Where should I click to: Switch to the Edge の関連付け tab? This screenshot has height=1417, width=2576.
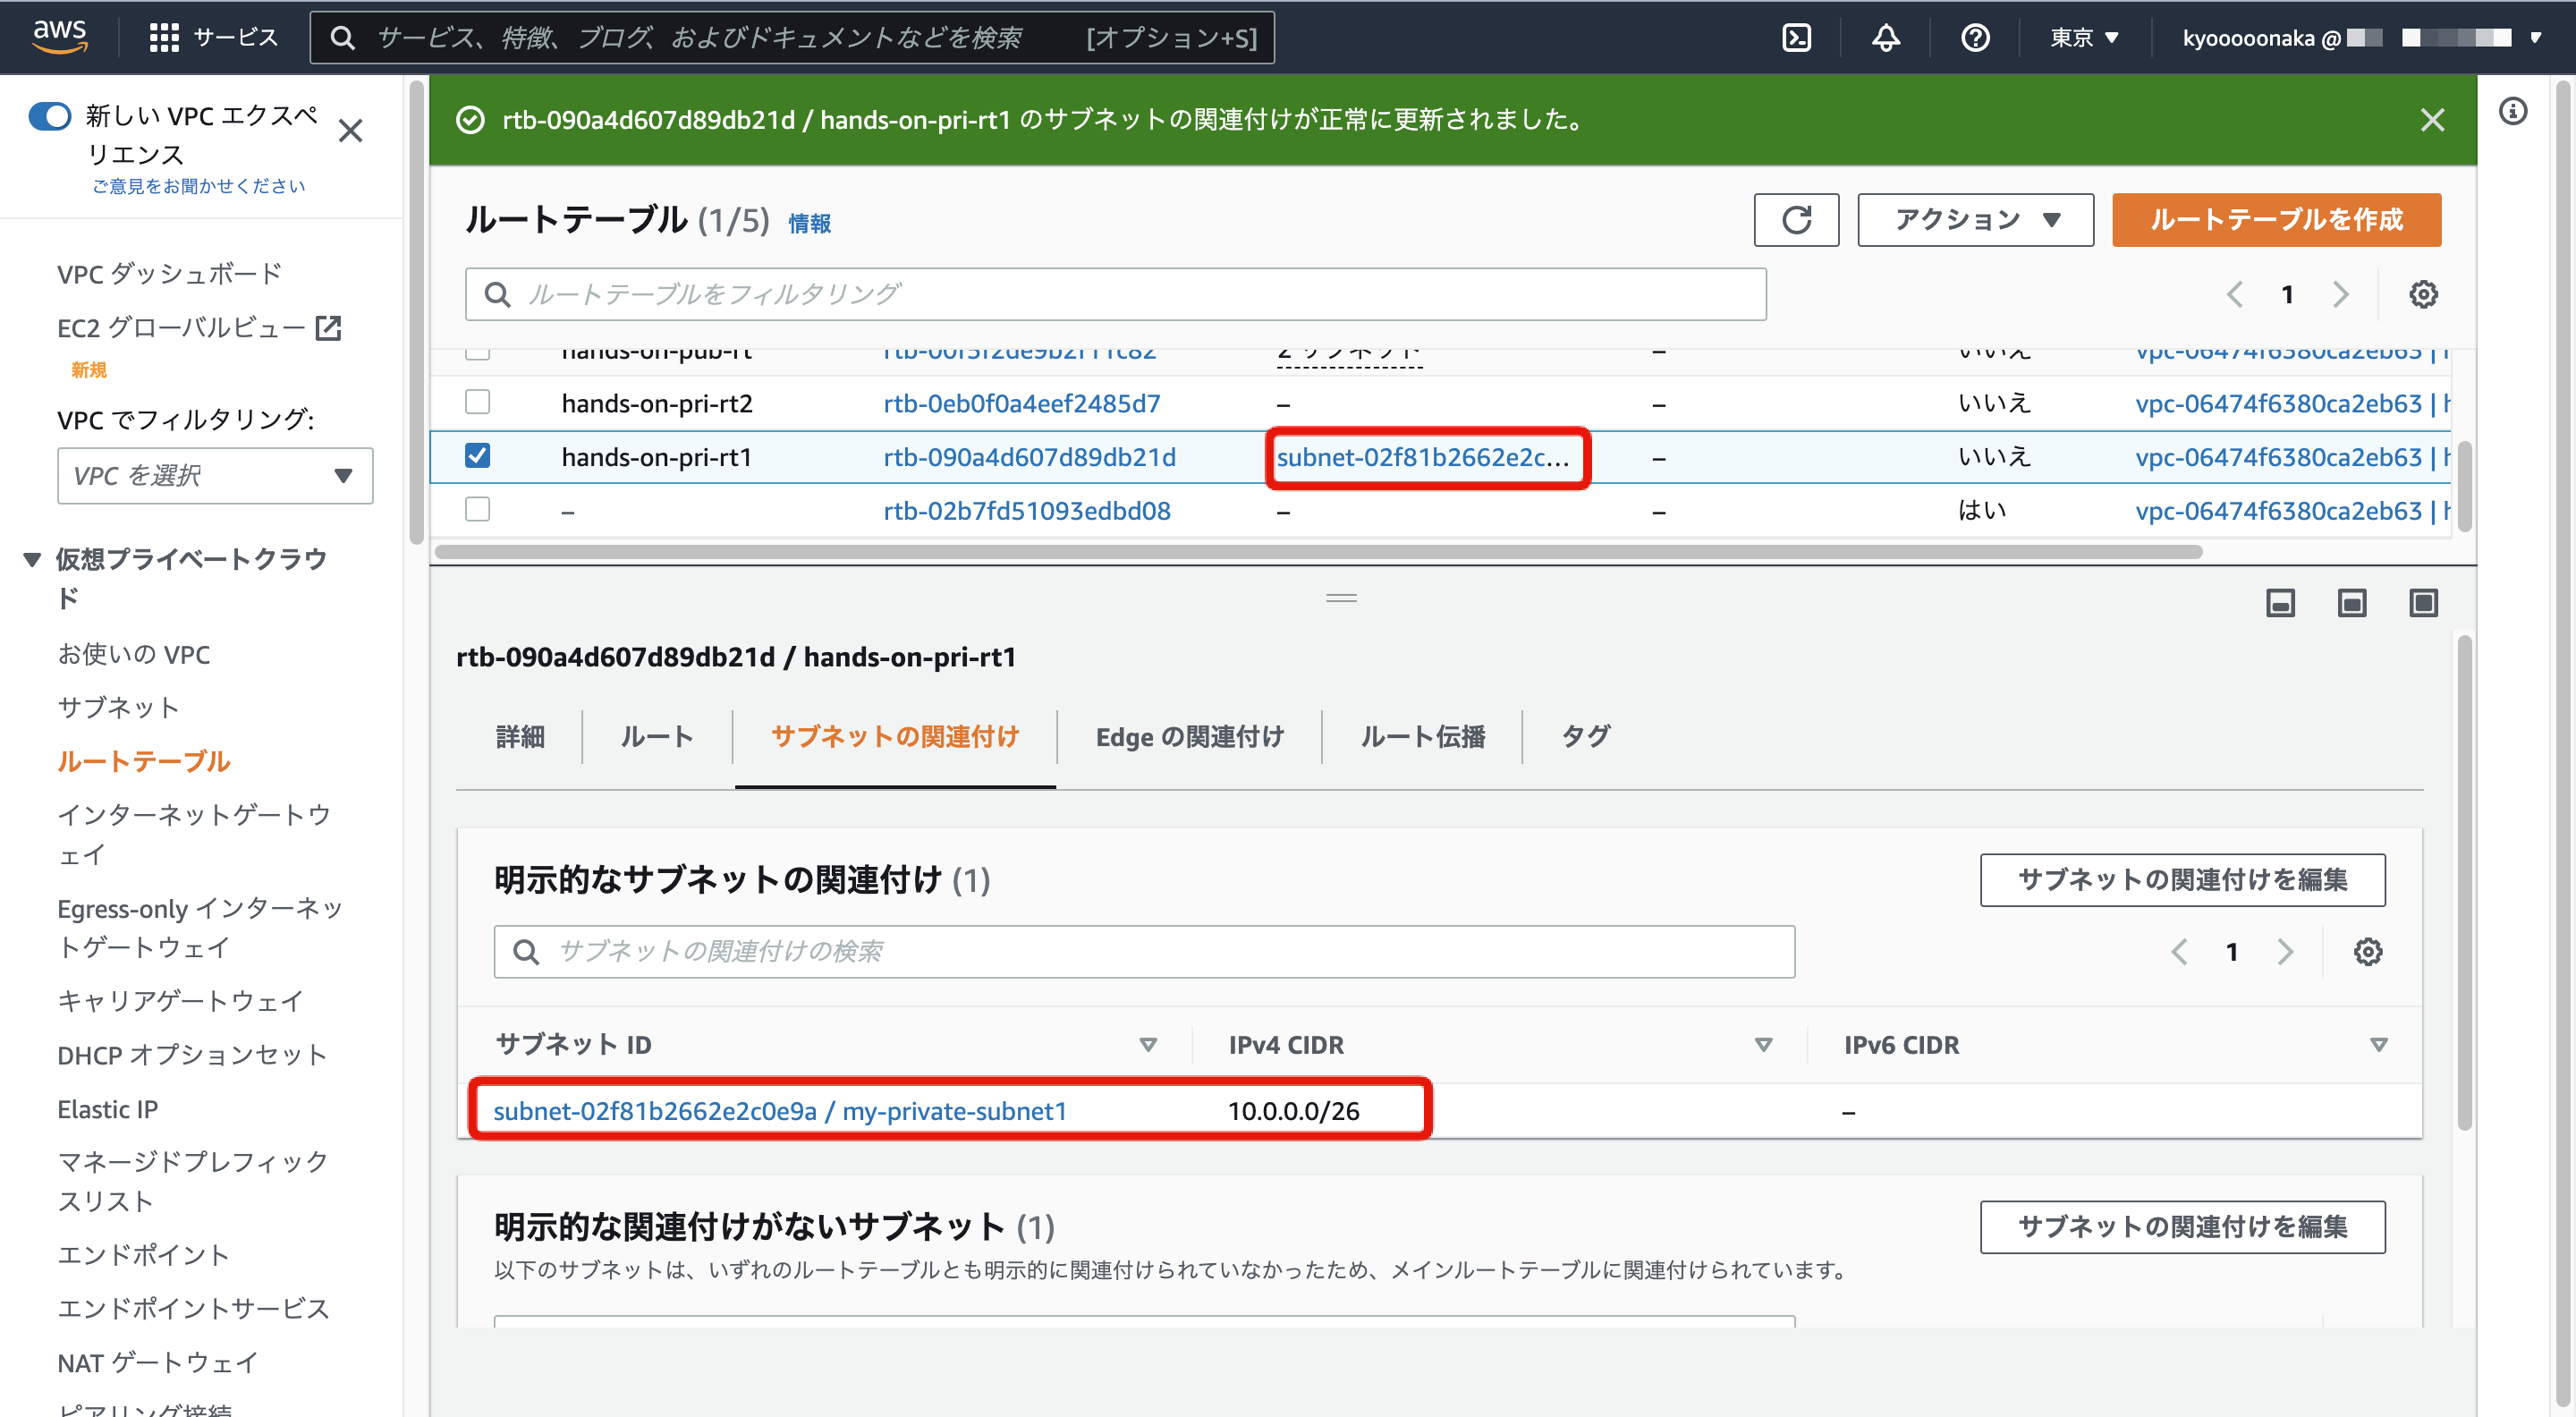point(1190,737)
